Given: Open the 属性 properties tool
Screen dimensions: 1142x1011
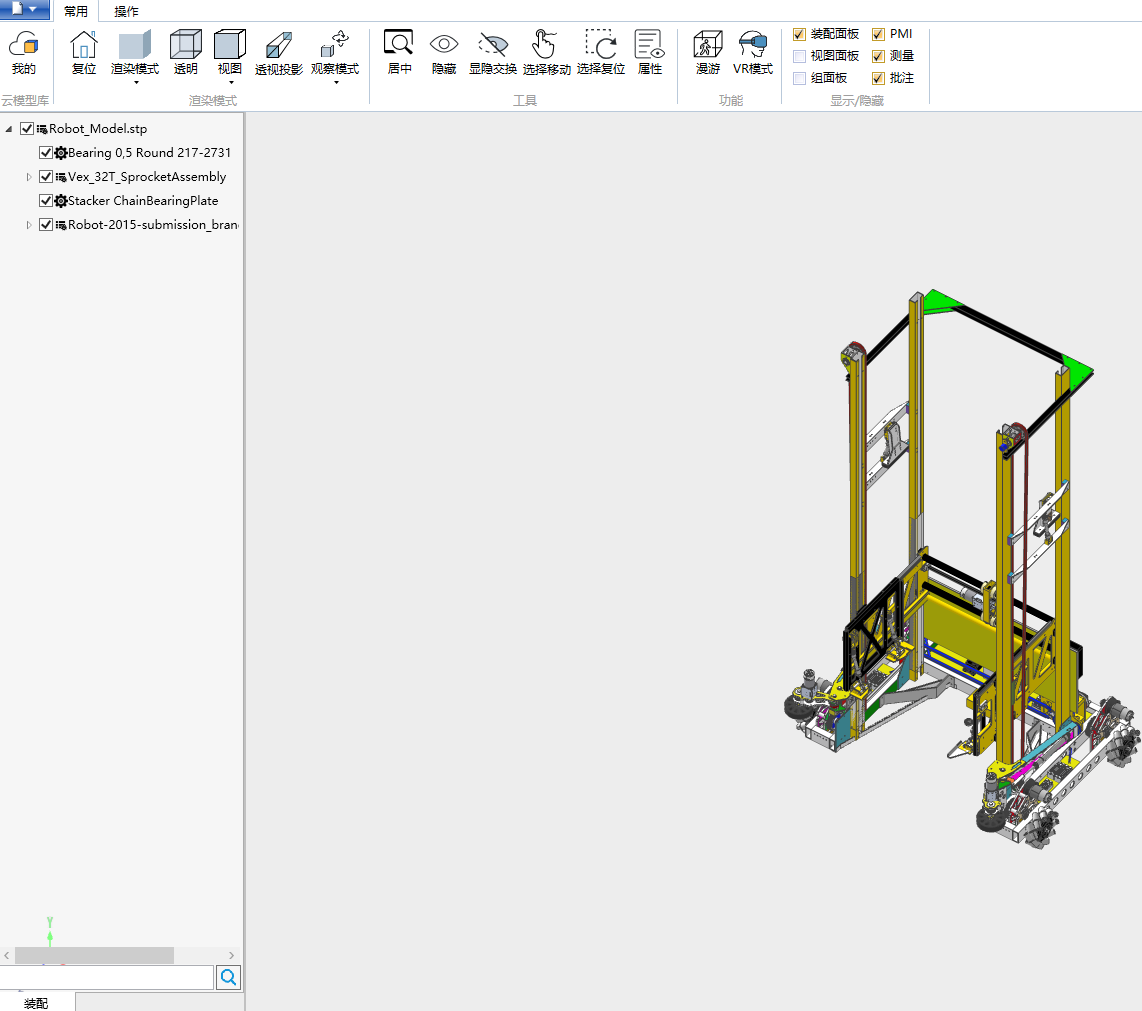Looking at the screenshot, I should [650, 52].
